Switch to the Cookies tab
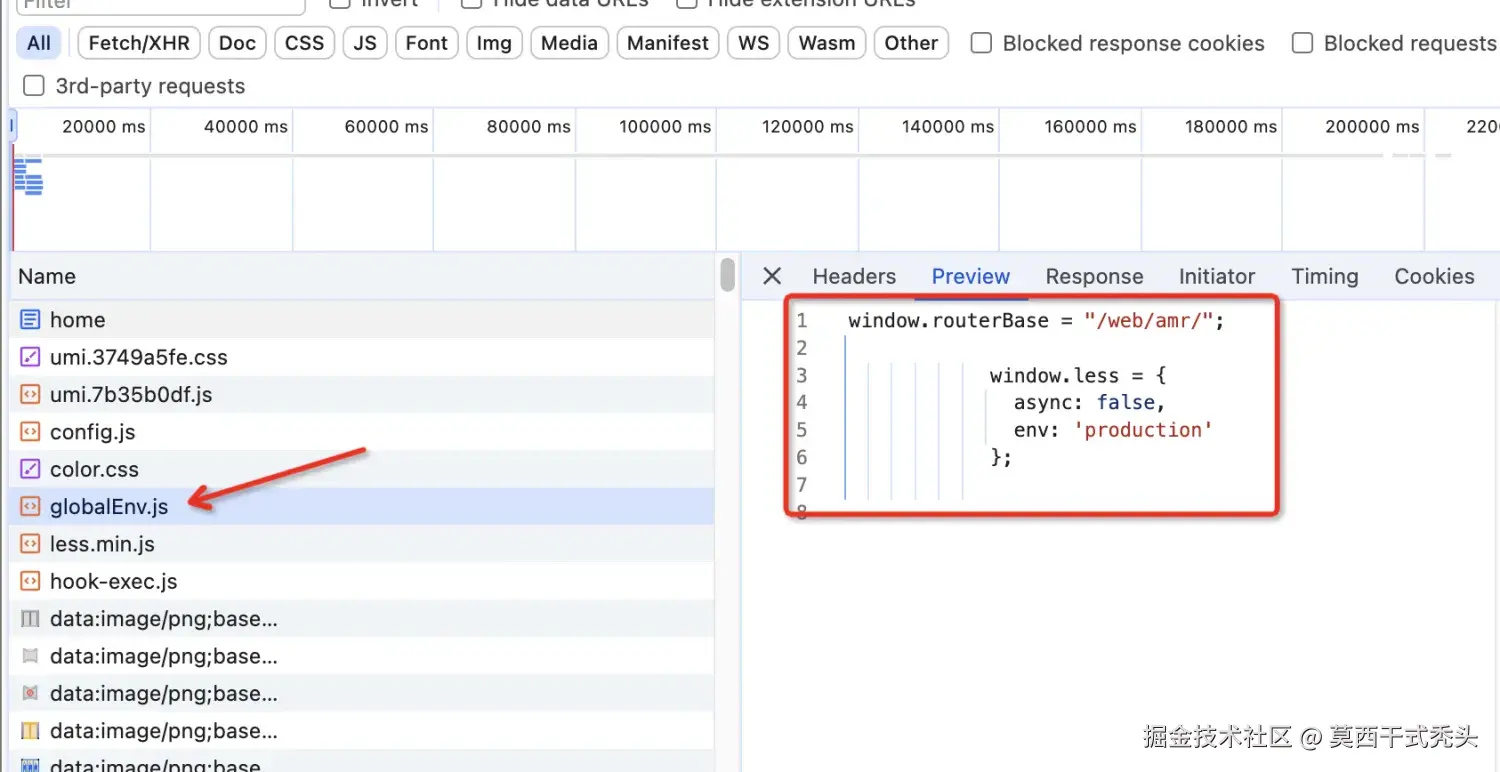The width and height of the screenshot is (1500, 772). coord(1434,277)
